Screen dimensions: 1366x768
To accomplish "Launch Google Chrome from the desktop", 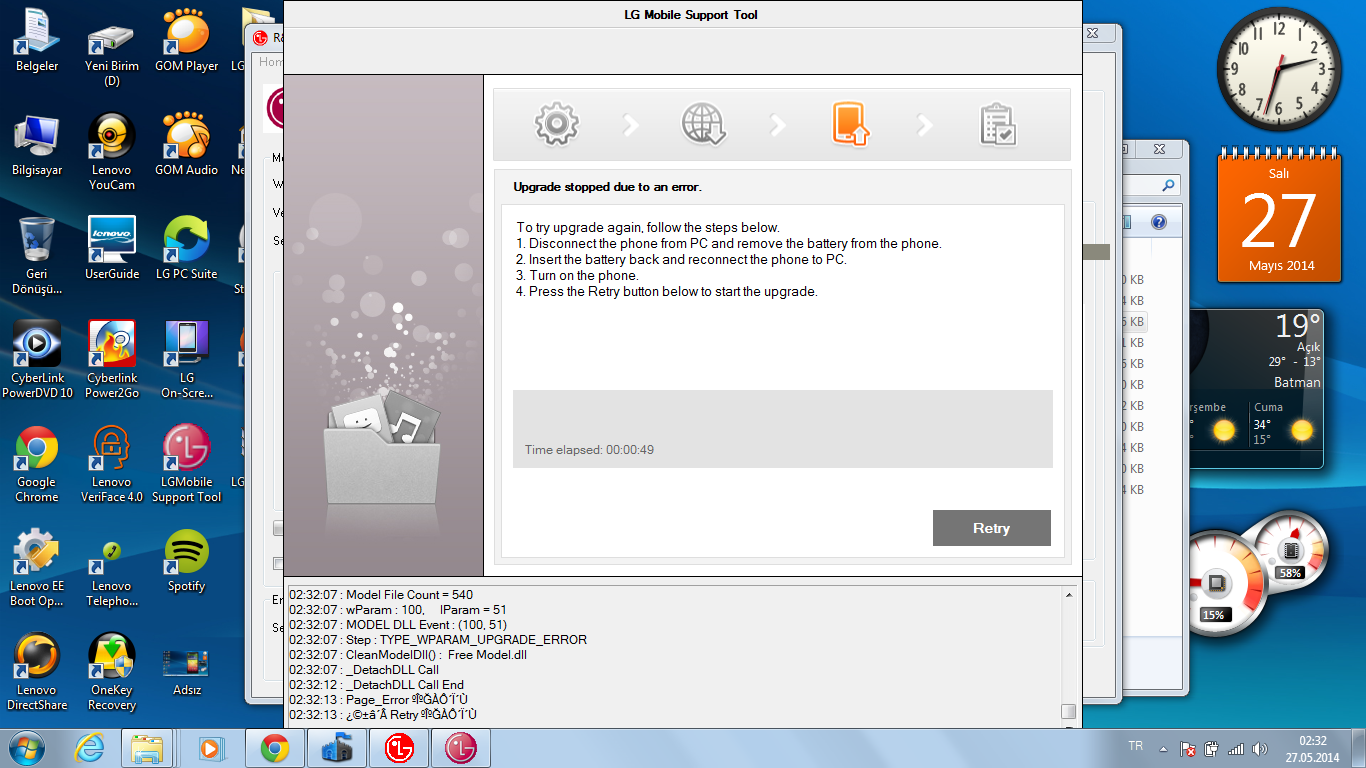I will pyautogui.click(x=37, y=464).
